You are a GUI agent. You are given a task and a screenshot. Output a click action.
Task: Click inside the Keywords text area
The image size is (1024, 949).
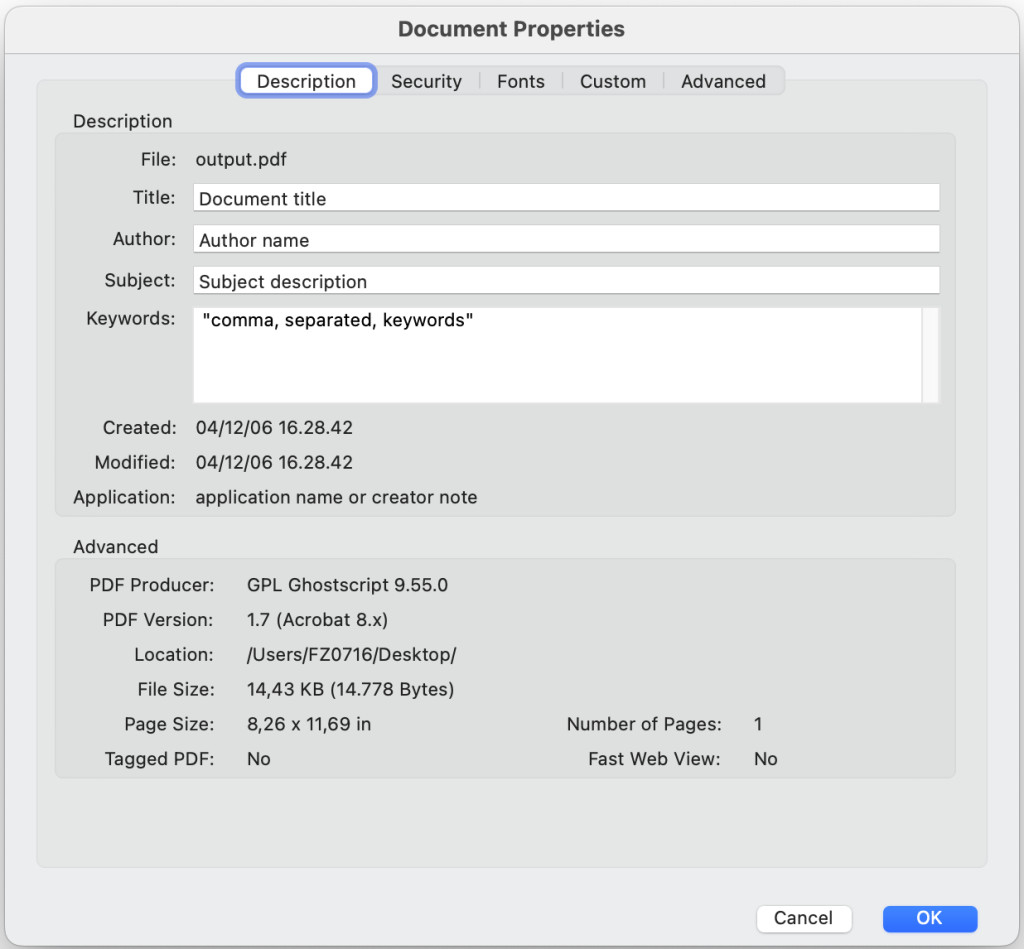click(x=557, y=355)
